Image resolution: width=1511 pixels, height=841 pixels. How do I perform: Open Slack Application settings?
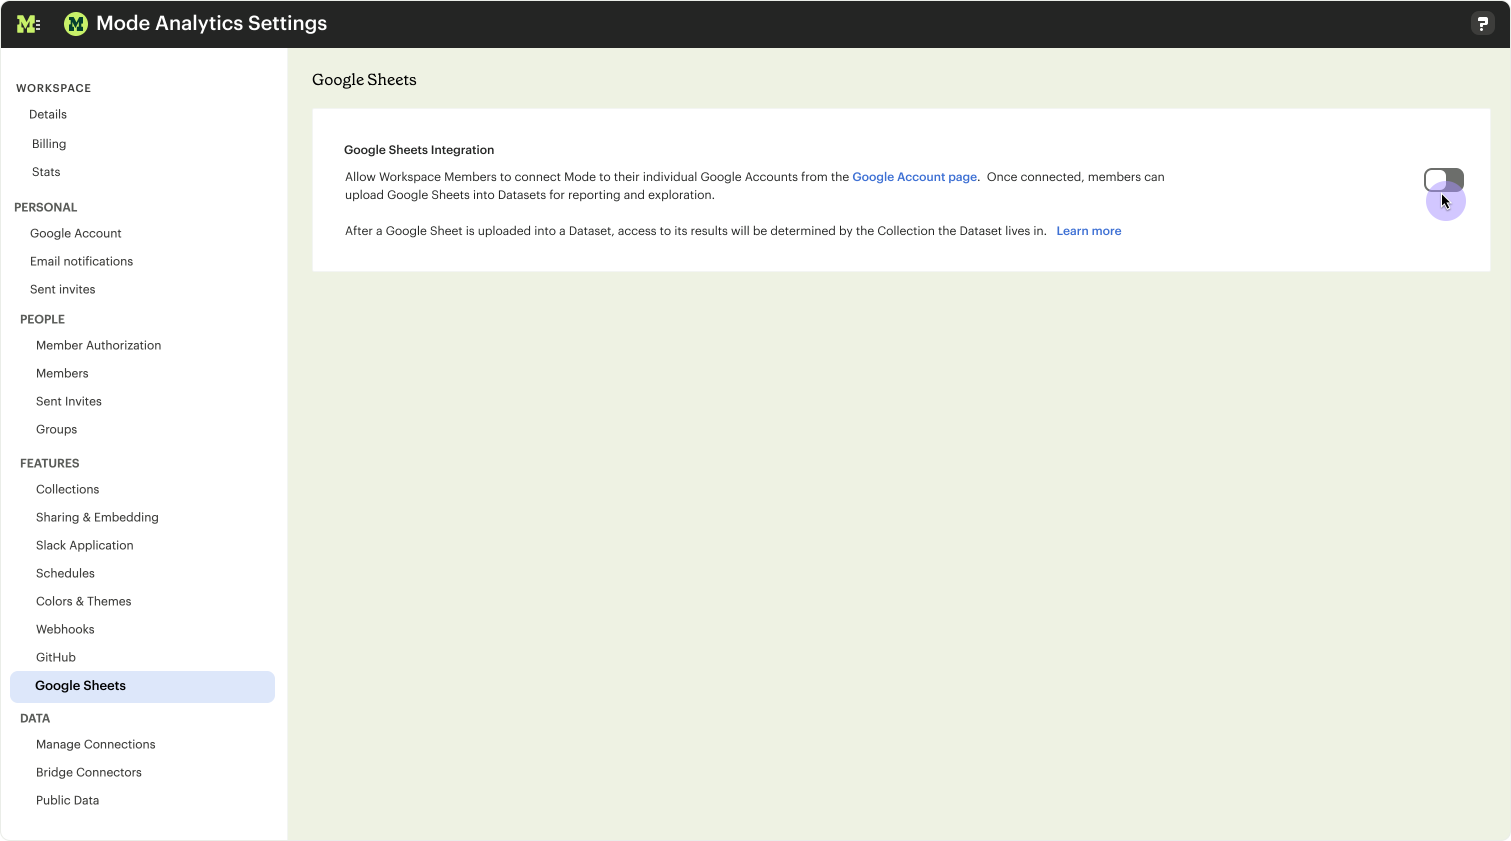pyautogui.click(x=84, y=546)
